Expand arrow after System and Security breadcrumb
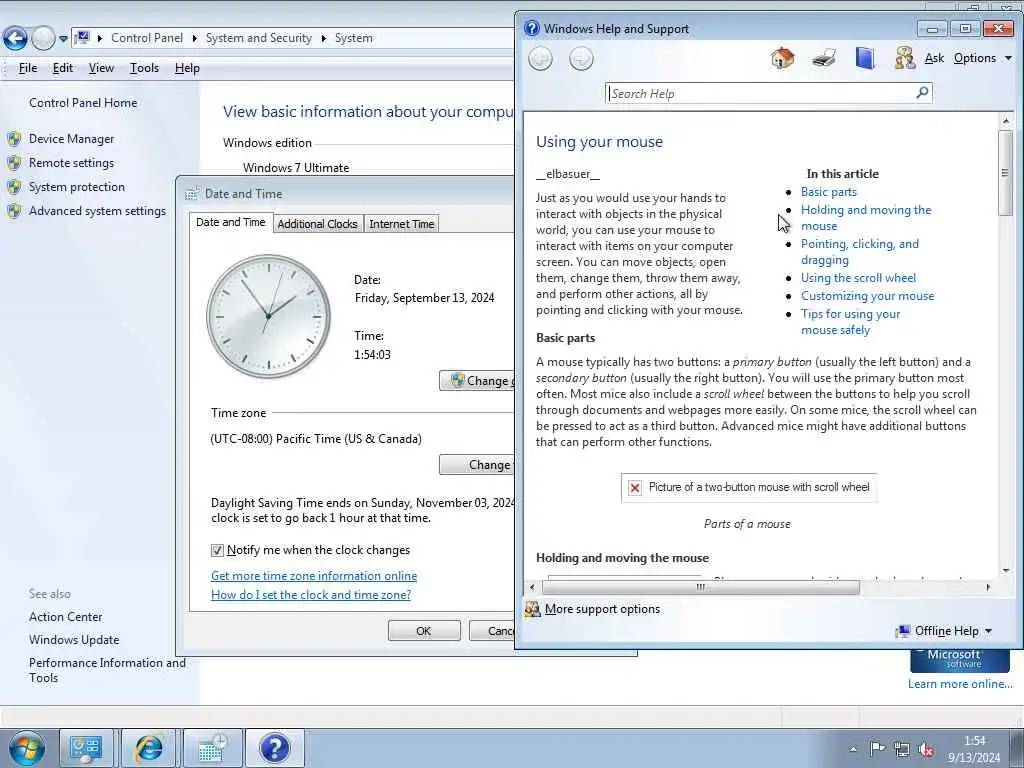The height and width of the screenshot is (768, 1024). tap(323, 38)
